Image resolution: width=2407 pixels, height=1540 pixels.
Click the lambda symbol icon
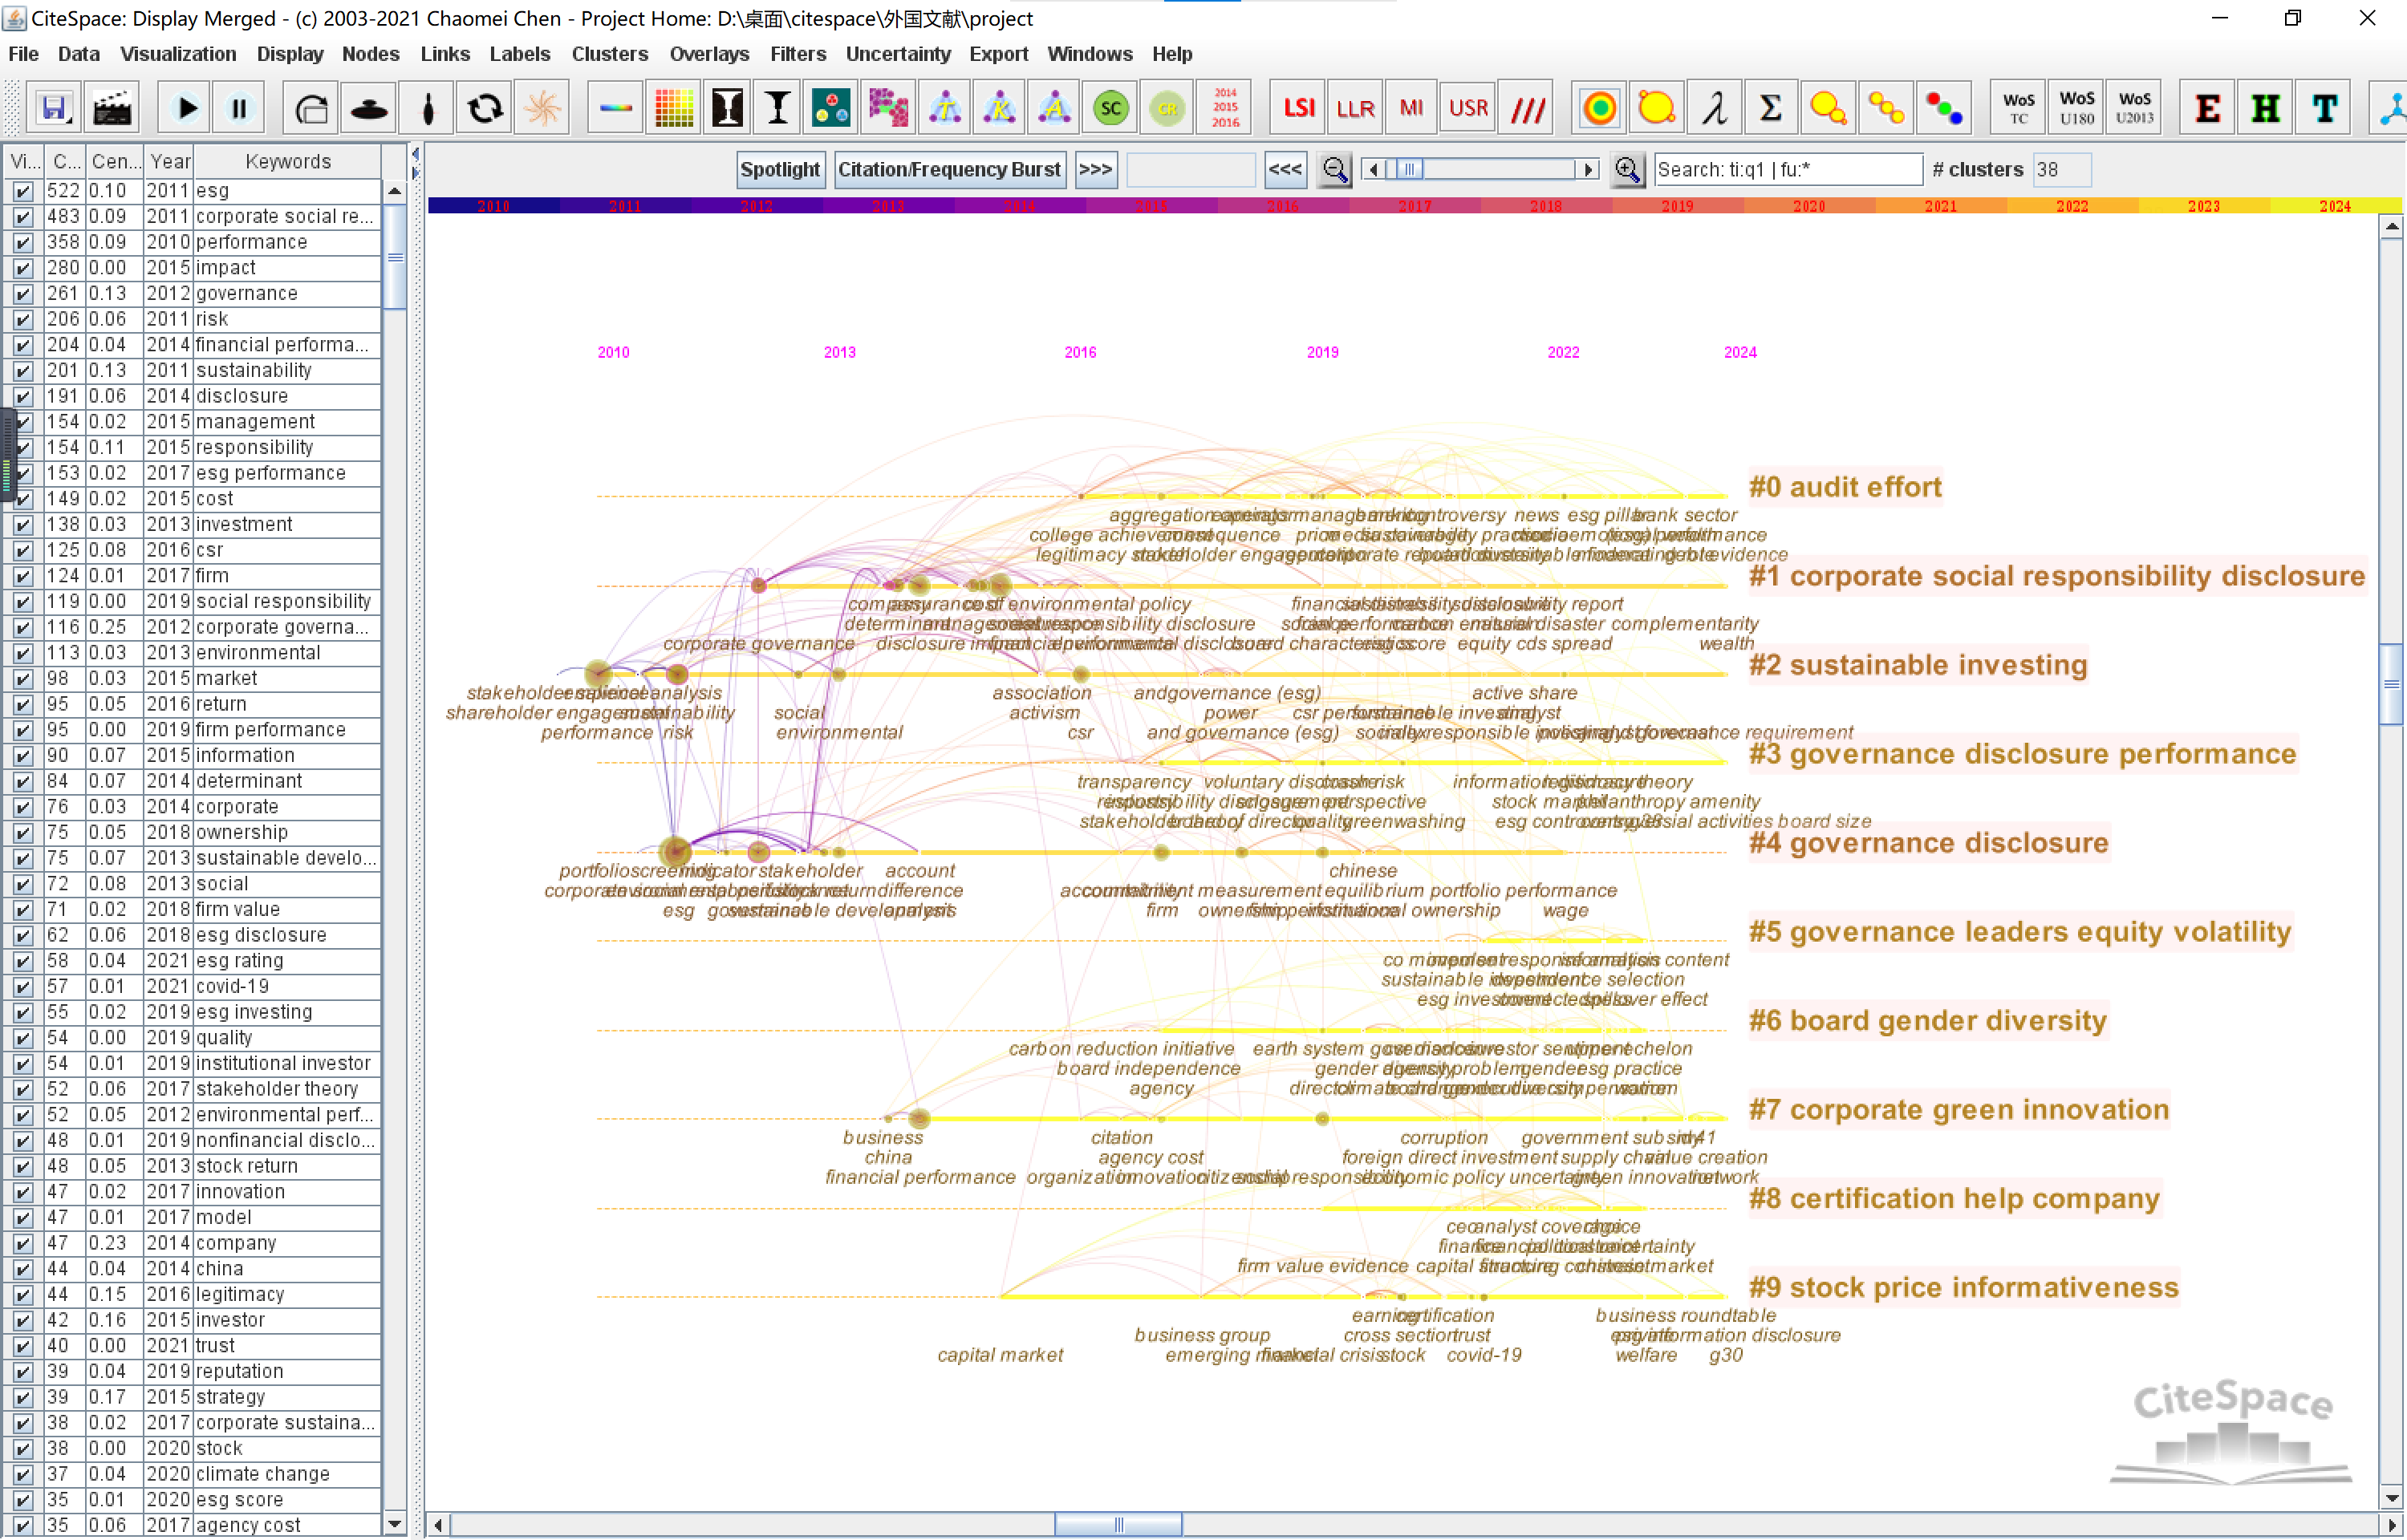point(1714,108)
